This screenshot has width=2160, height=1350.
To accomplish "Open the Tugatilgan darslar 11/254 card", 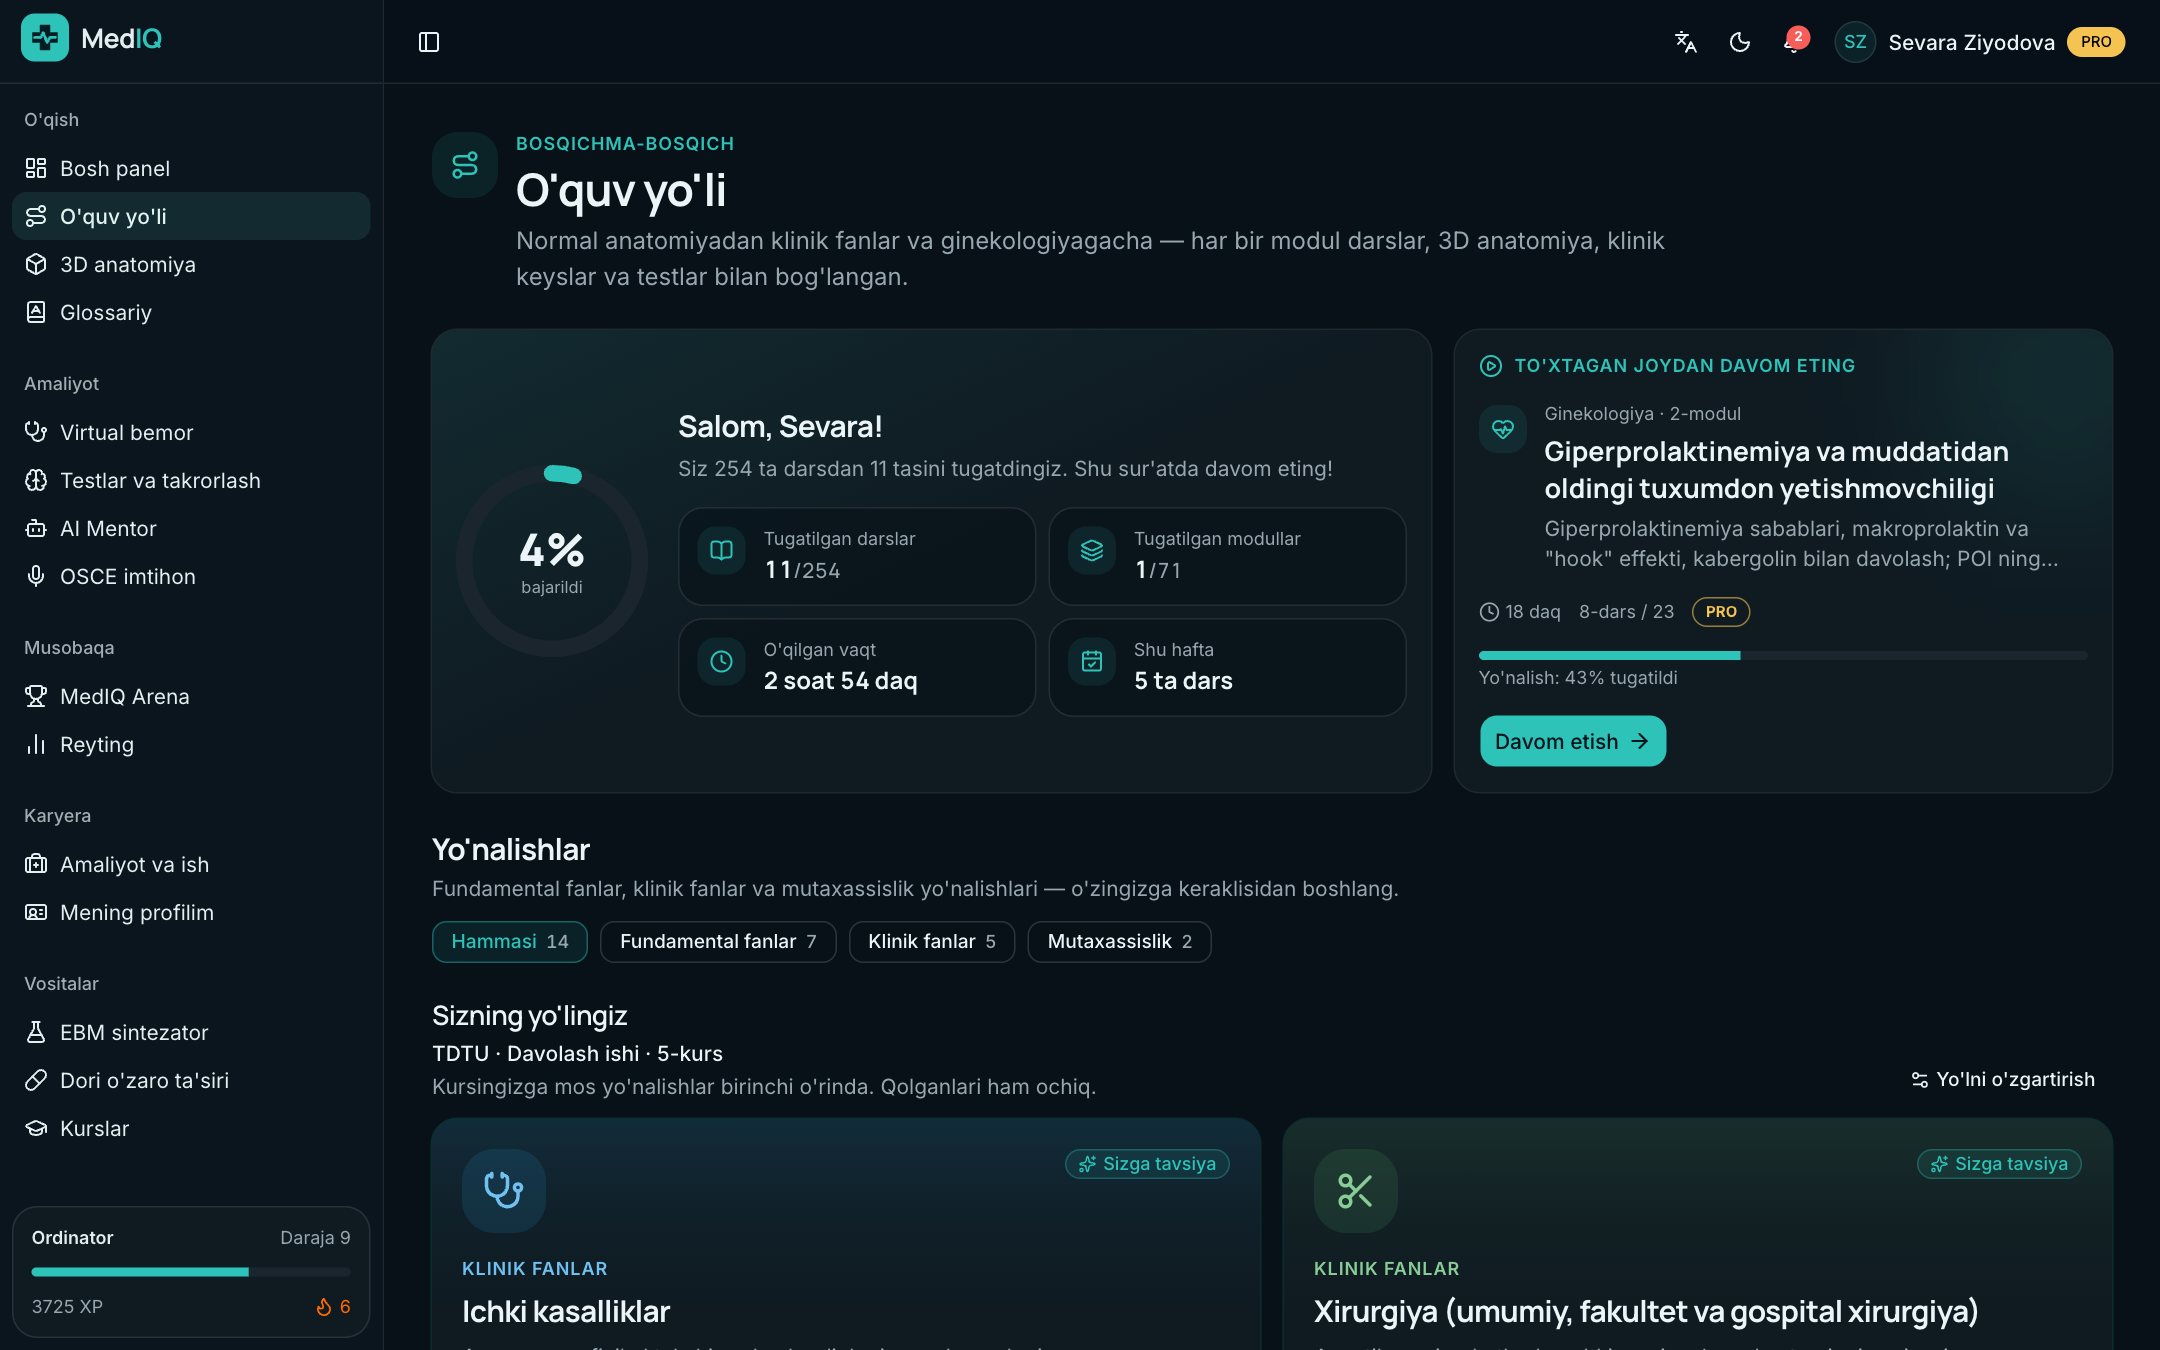I will tap(857, 556).
